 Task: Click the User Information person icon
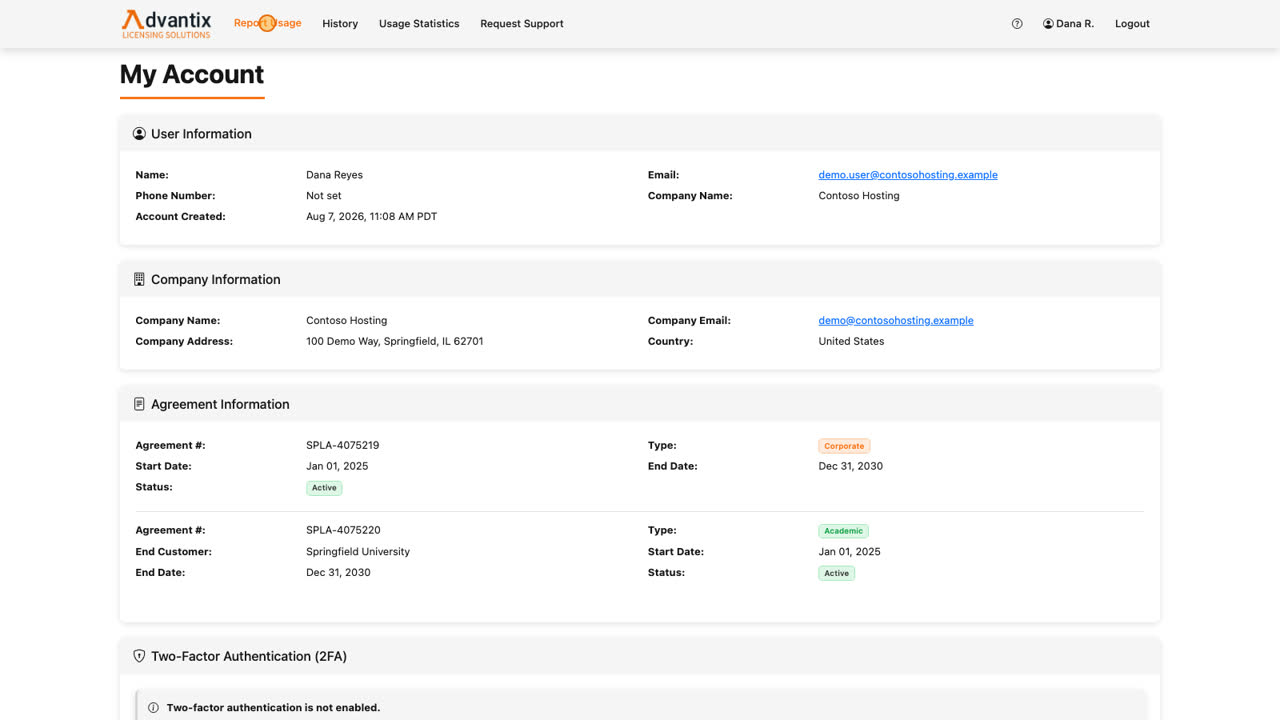click(x=139, y=134)
